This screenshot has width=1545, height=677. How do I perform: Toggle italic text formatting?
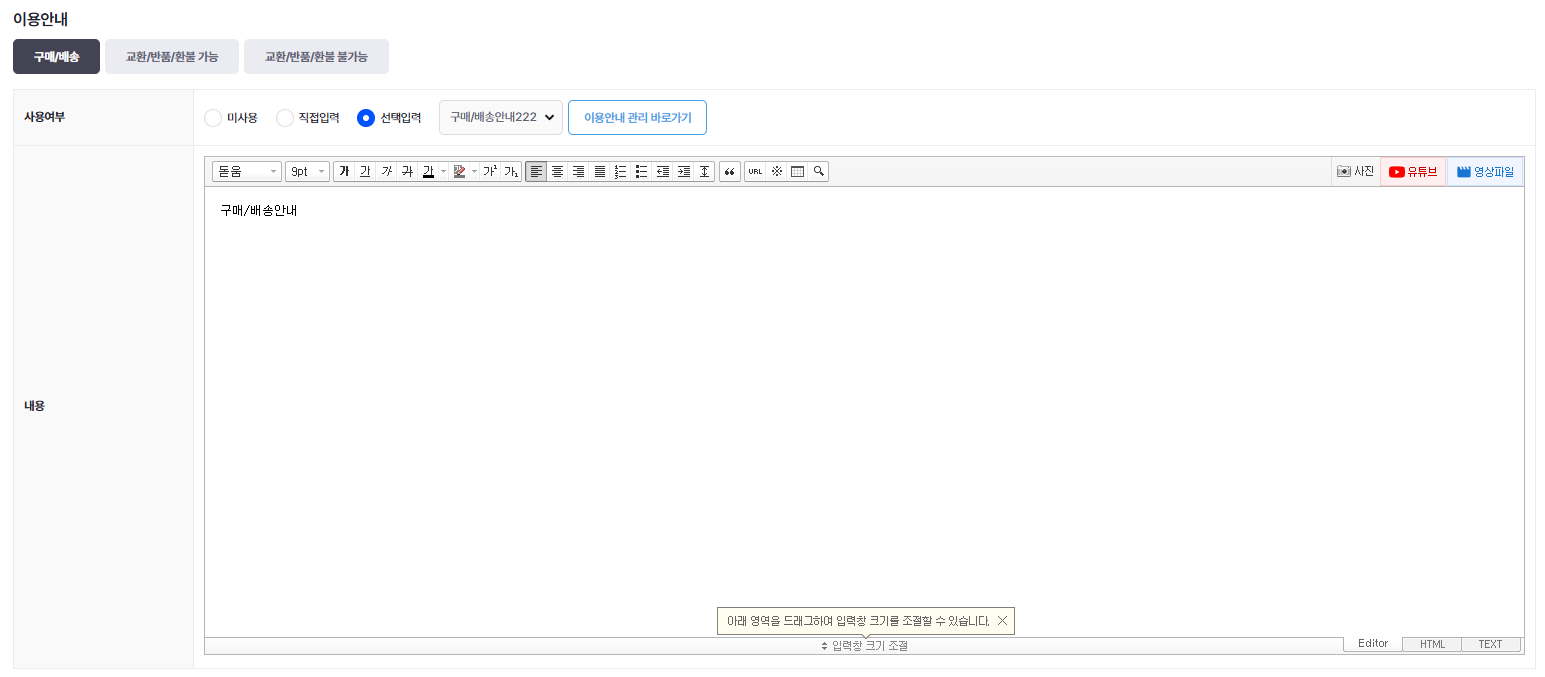pyautogui.click(x=386, y=171)
